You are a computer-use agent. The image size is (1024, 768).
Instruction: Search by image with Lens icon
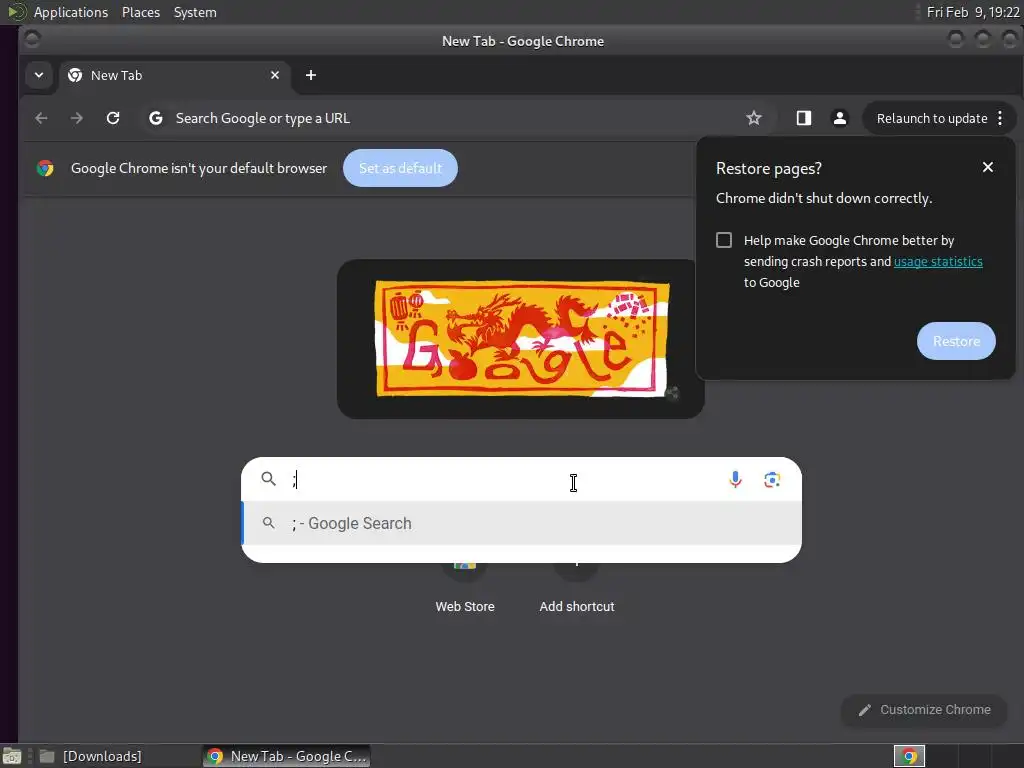[x=772, y=479]
